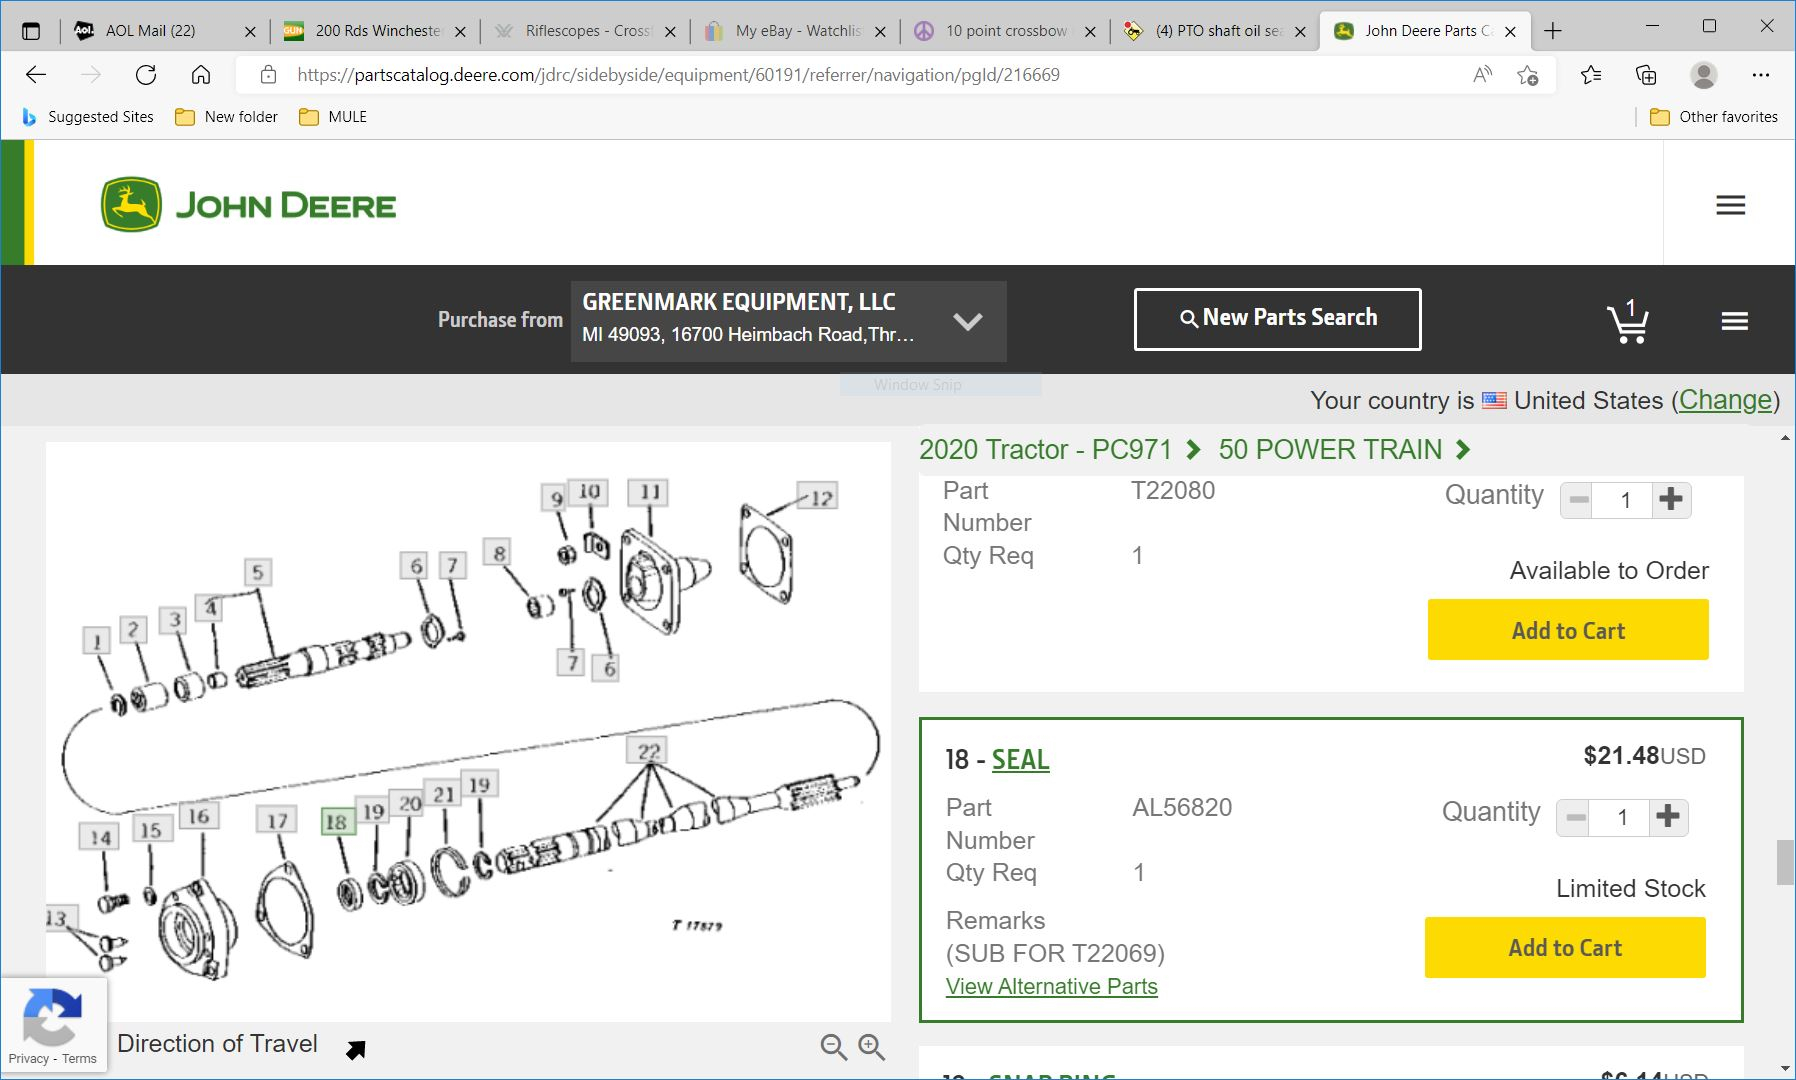Open the MULE favorites folder
The image size is (1796, 1080).
tap(333, 117)
